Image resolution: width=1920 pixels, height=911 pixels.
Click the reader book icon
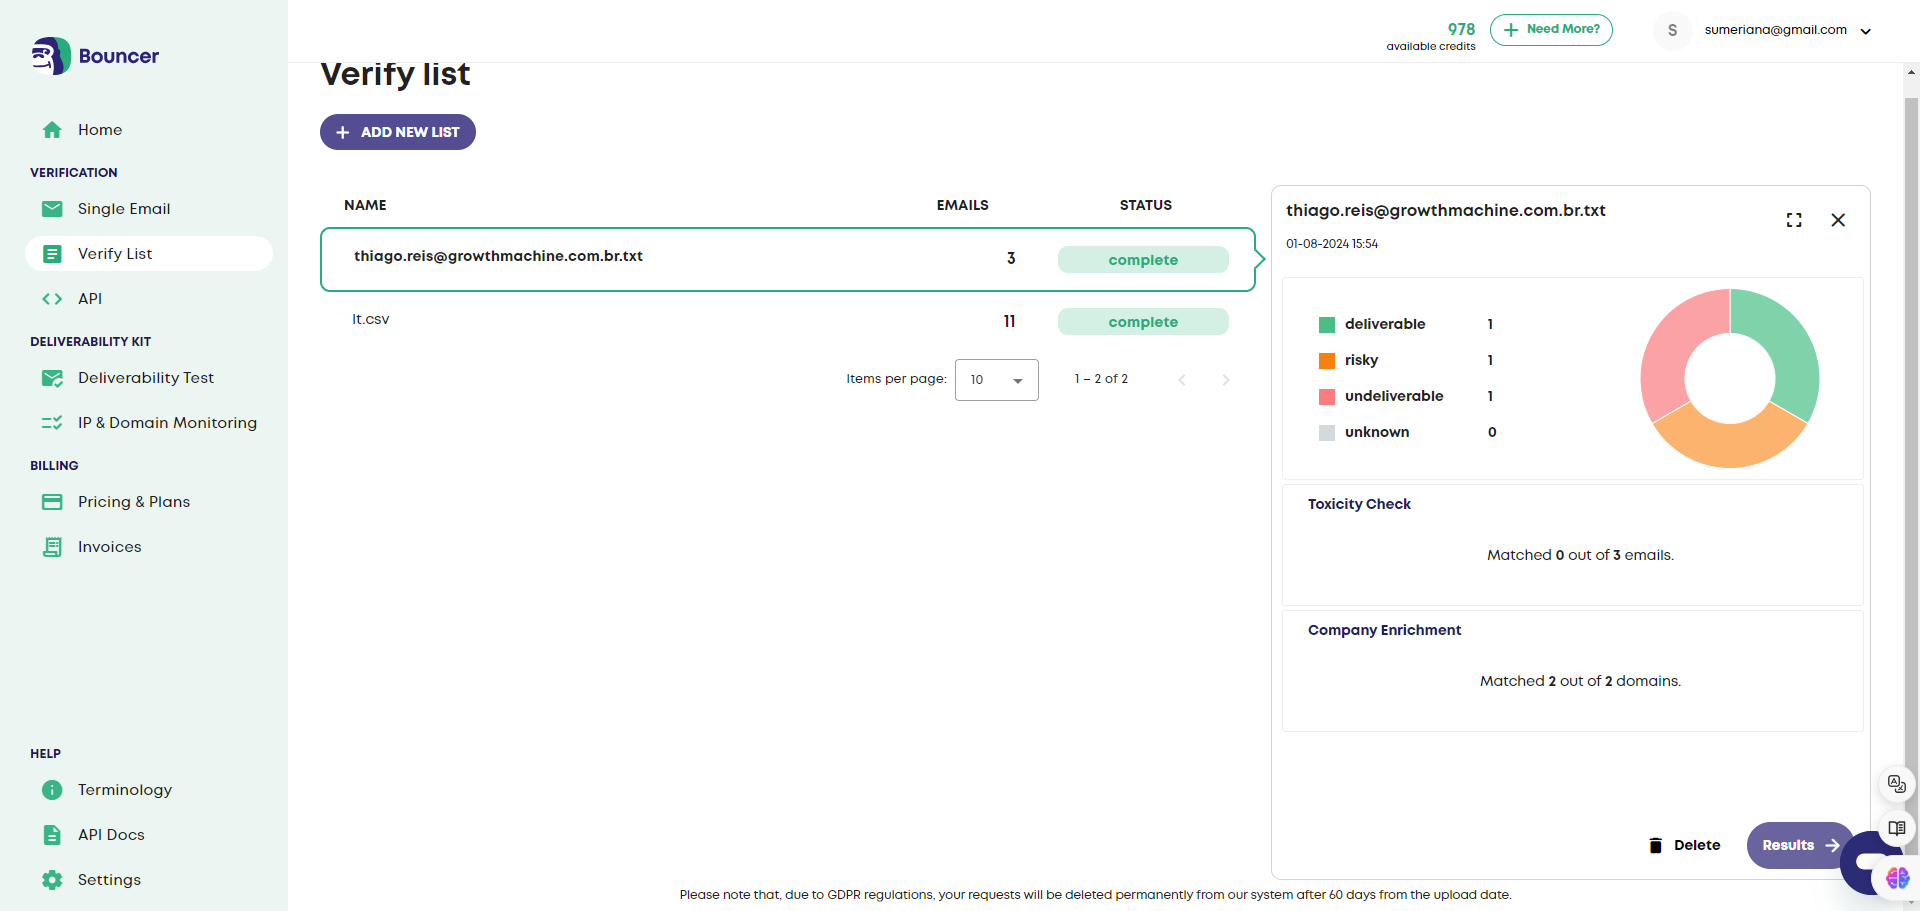tap(1896, 828)
